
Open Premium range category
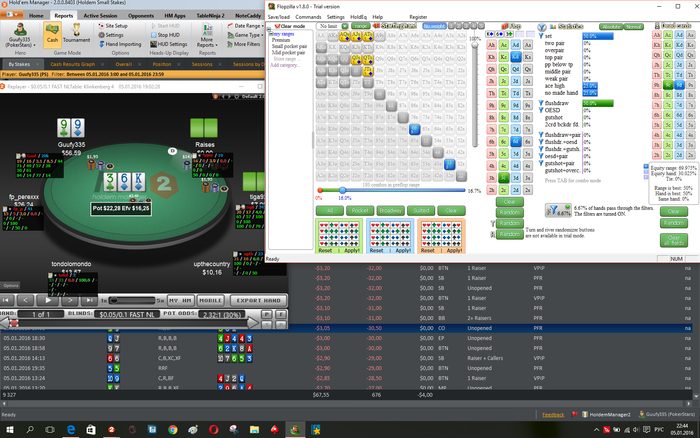[x=281, y=40]
